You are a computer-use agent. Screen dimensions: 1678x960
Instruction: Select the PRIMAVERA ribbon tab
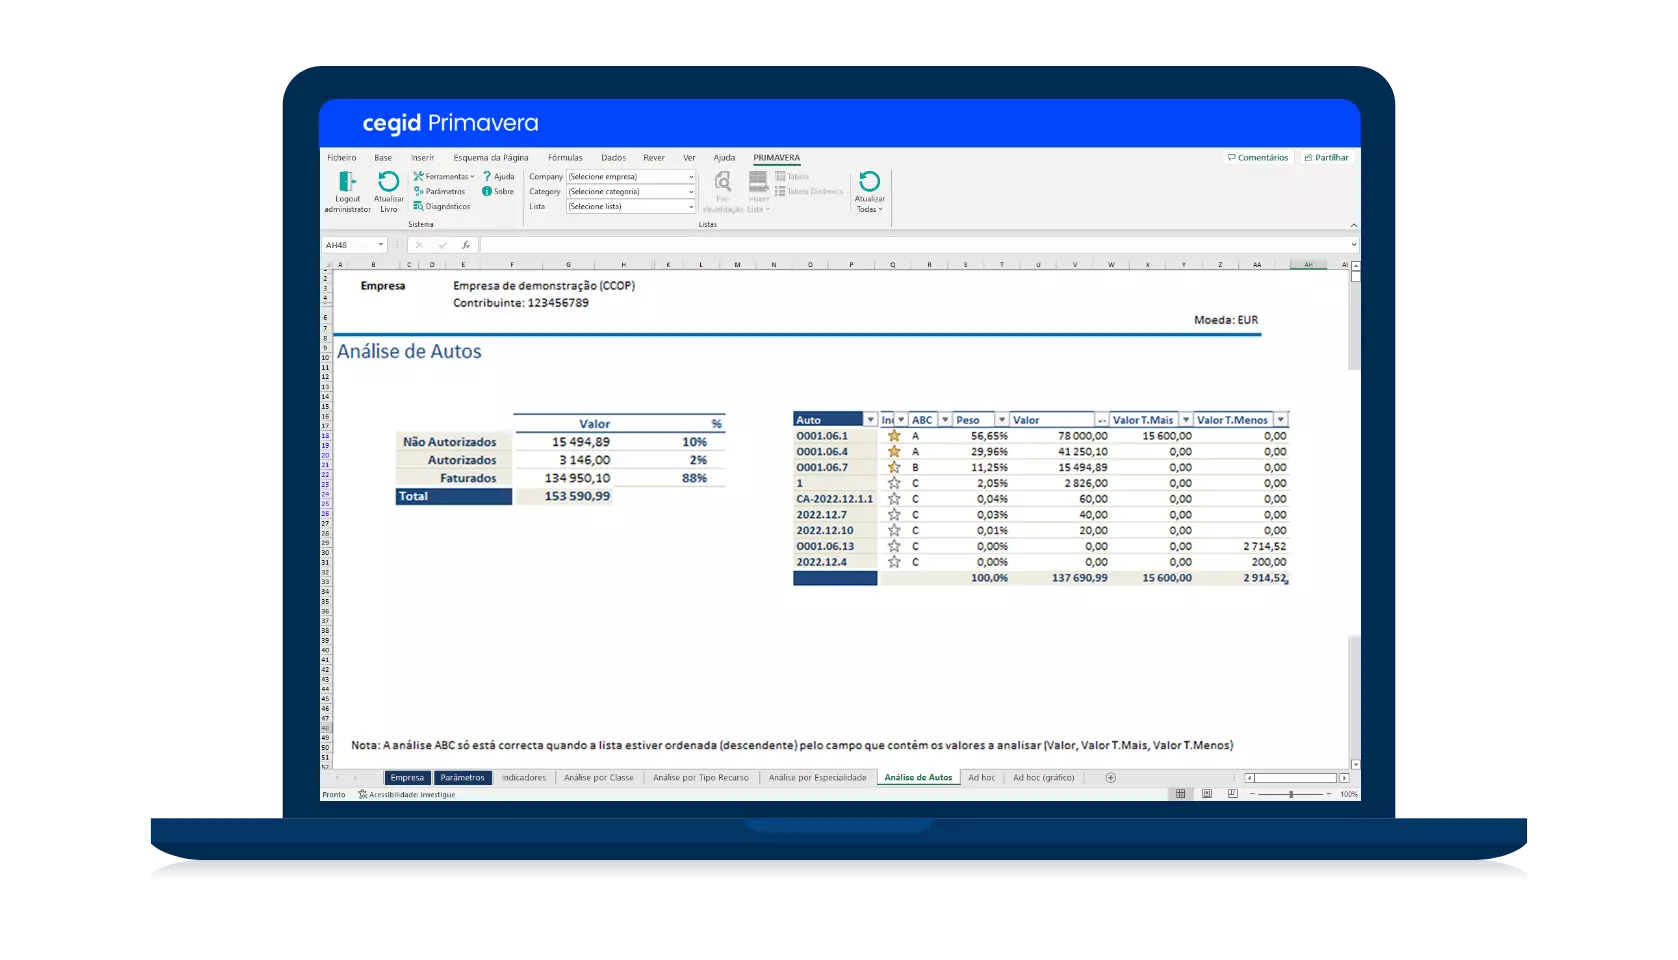776,158
